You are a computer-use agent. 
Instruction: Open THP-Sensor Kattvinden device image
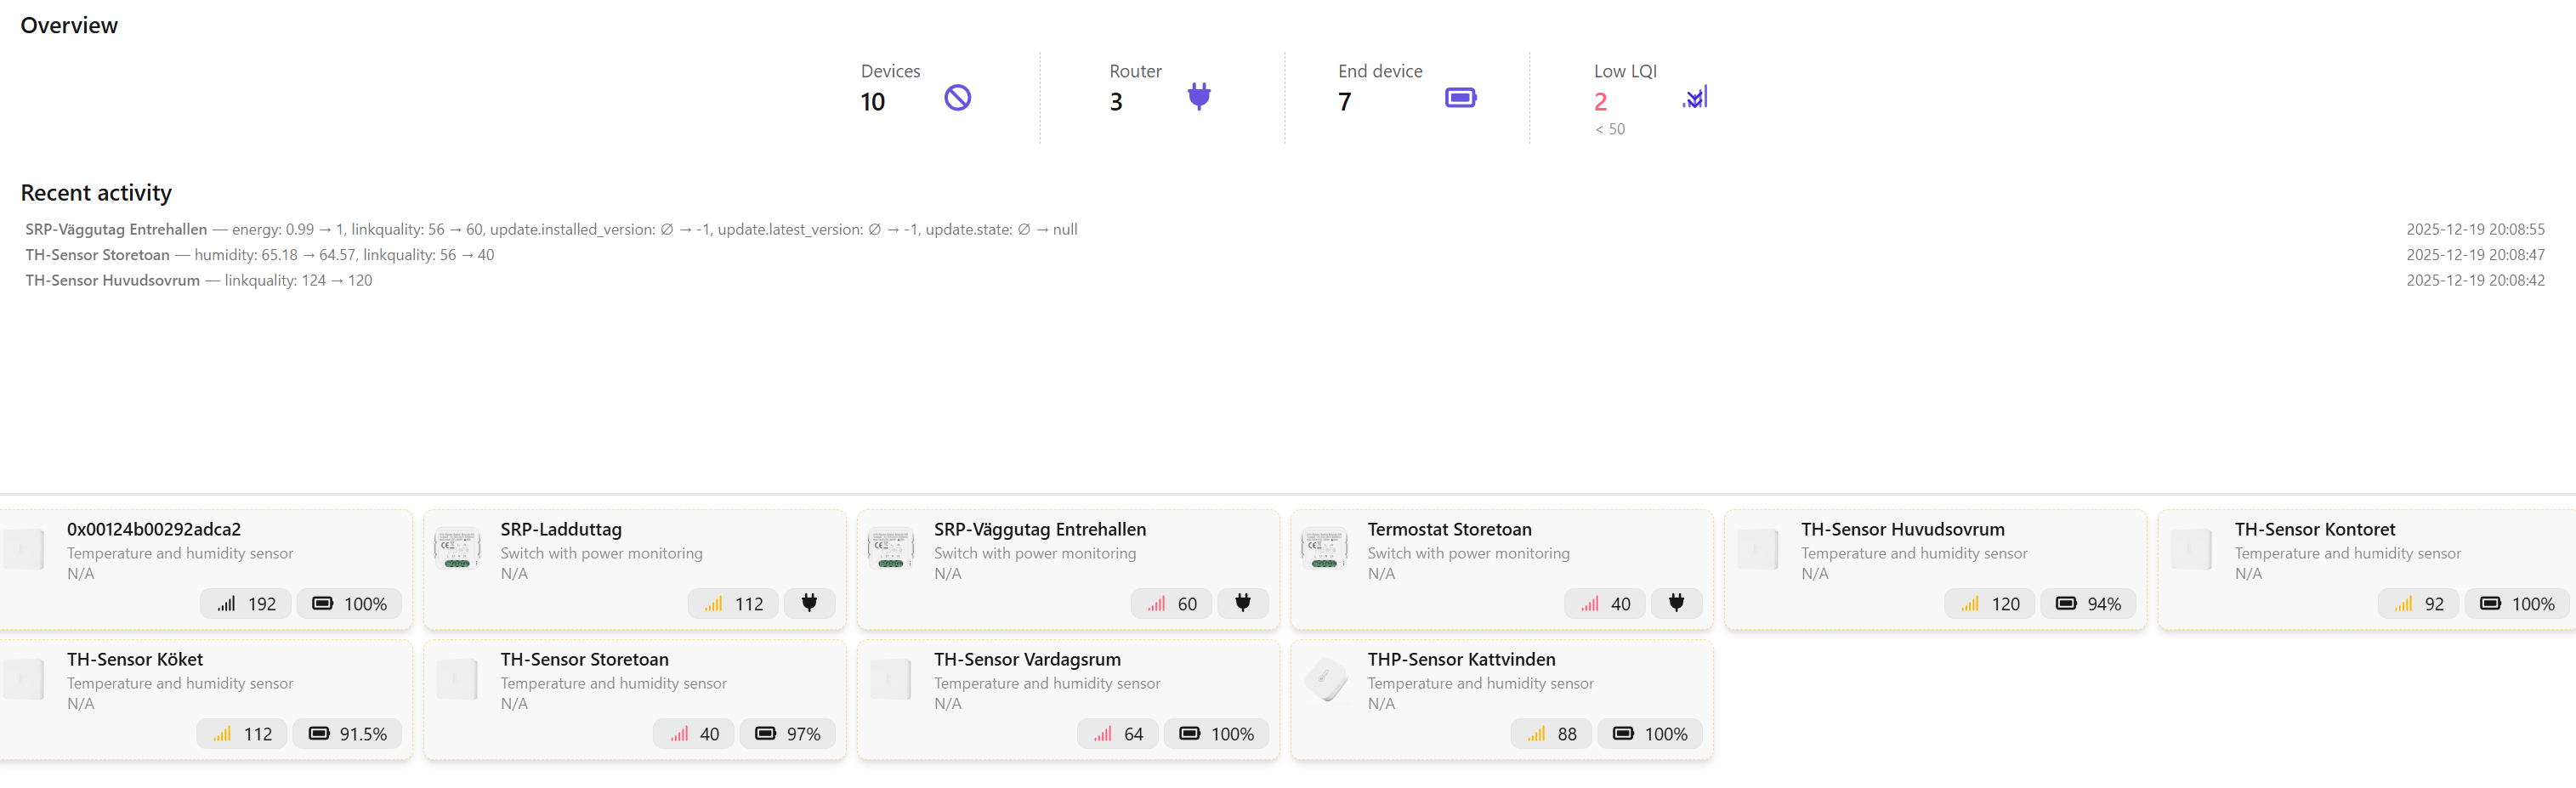click(1325, 680)
